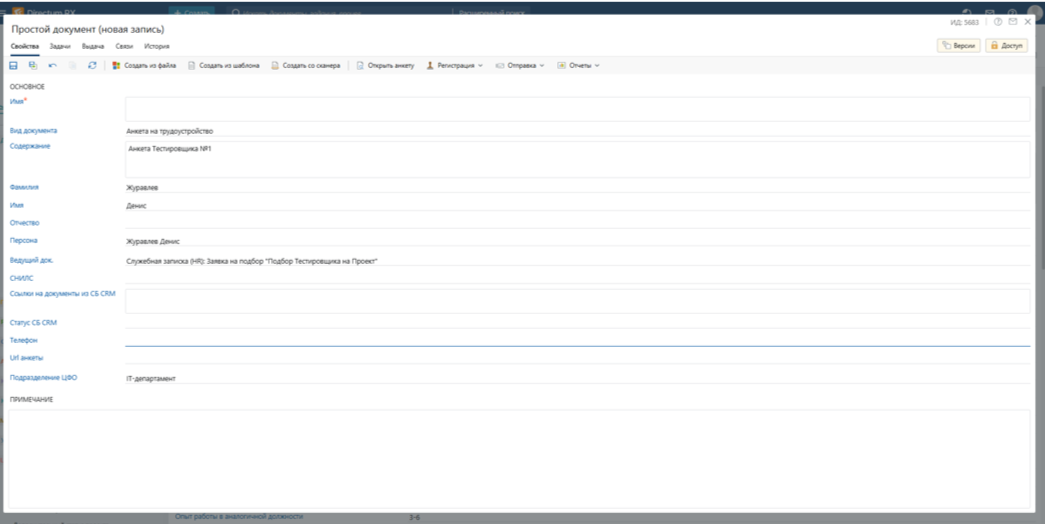The image size is (1045, 524).
Task: Expand the 'Отправка' dropdown menu
Action: [520, 66]
